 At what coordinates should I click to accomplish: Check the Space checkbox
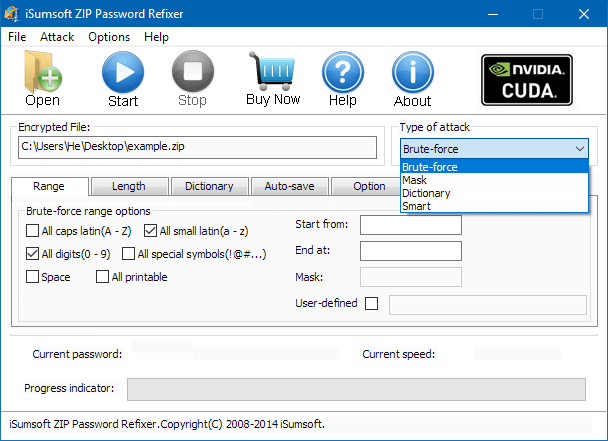point(32,277)
